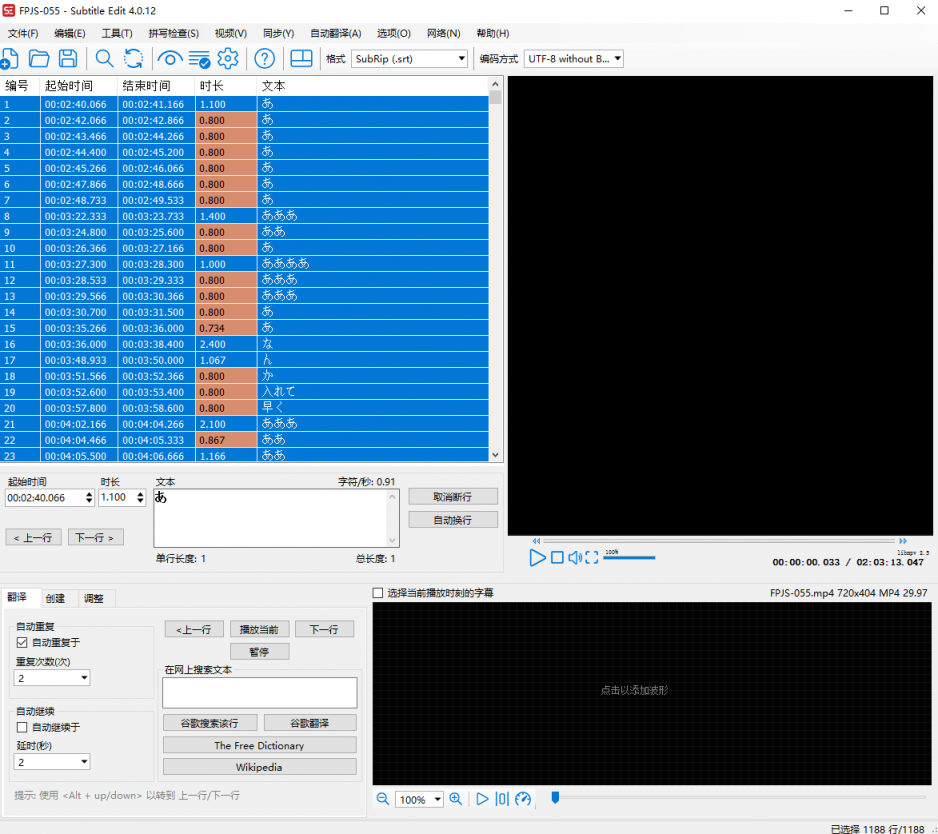Enable the 自动继续于 checkbox
The image size is (938, 834).
[x=22, y=727]
